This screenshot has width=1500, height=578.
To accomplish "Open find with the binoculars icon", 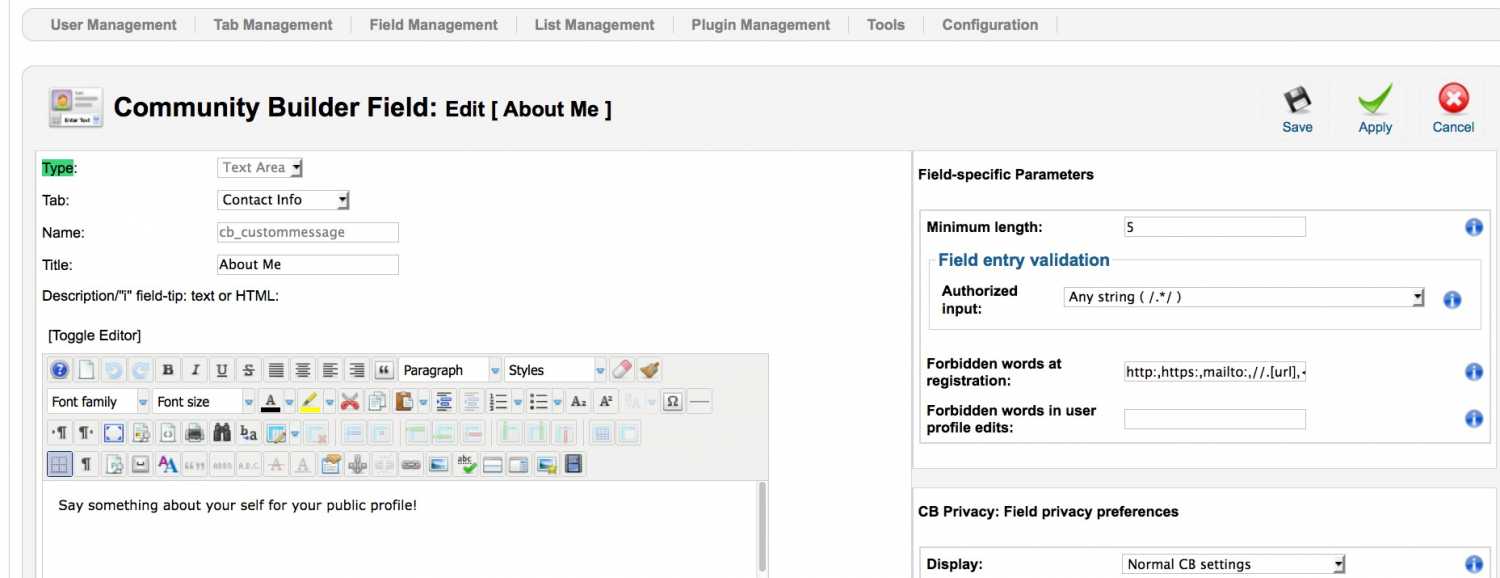I will tap(222, 433).
